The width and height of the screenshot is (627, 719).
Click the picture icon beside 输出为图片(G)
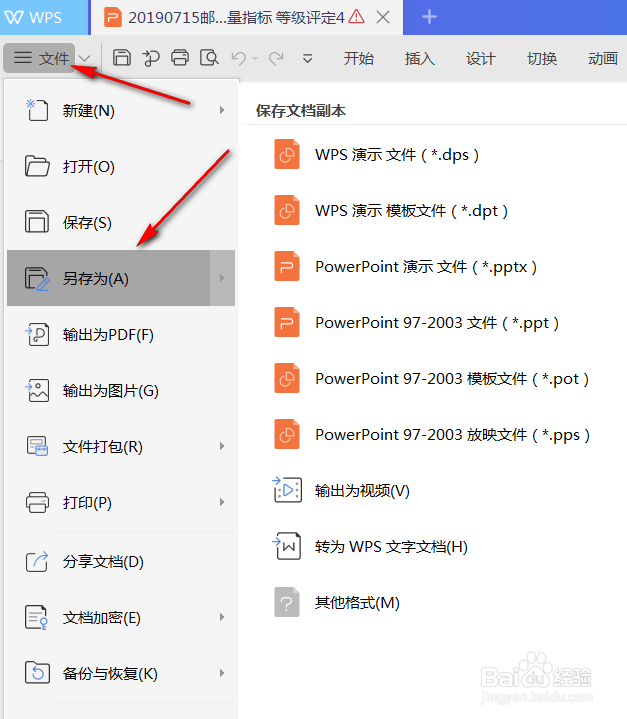(x=37, y=390)
